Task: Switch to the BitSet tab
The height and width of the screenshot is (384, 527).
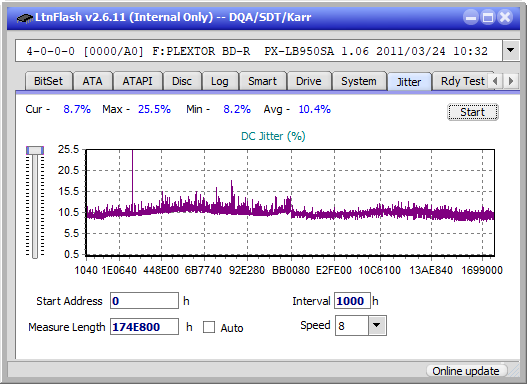Action: pyautogui.click(x=48, y=81)
